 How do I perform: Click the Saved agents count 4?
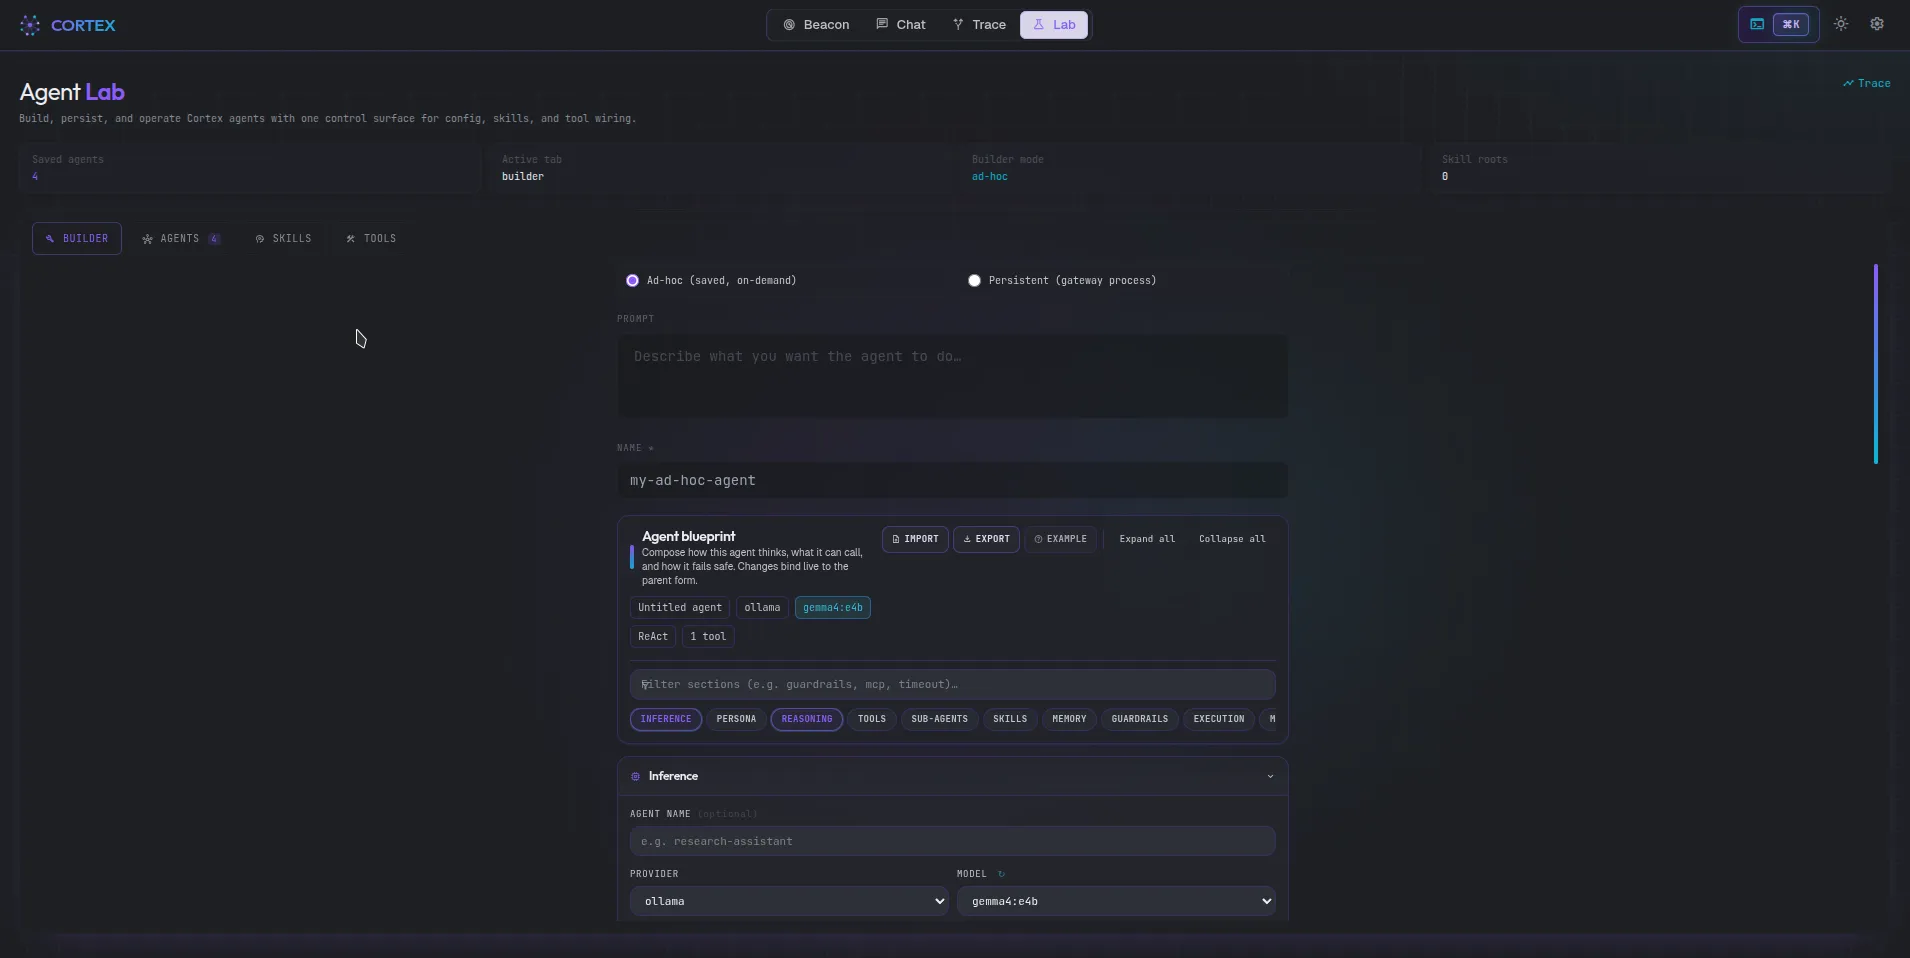[x=35, y=177]
